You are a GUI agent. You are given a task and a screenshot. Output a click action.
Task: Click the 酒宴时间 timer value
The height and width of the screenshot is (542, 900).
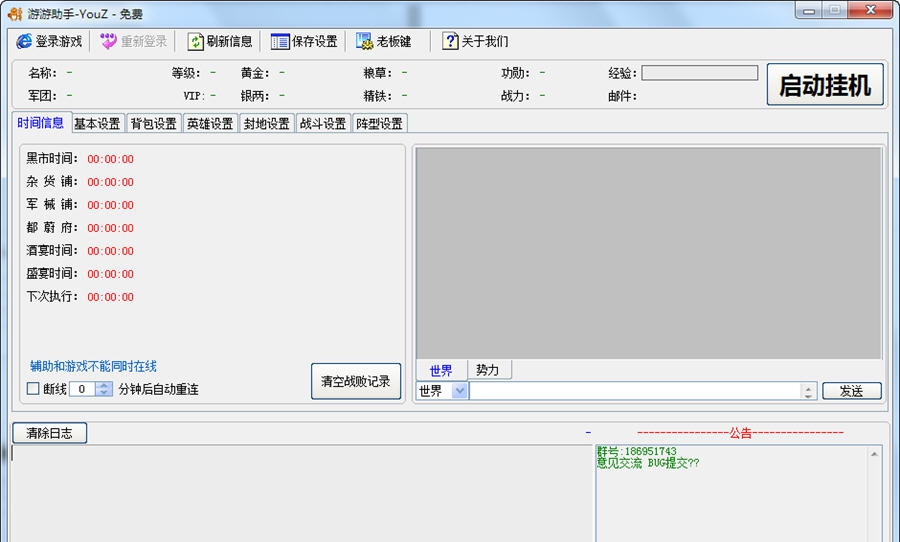point(111,251)
